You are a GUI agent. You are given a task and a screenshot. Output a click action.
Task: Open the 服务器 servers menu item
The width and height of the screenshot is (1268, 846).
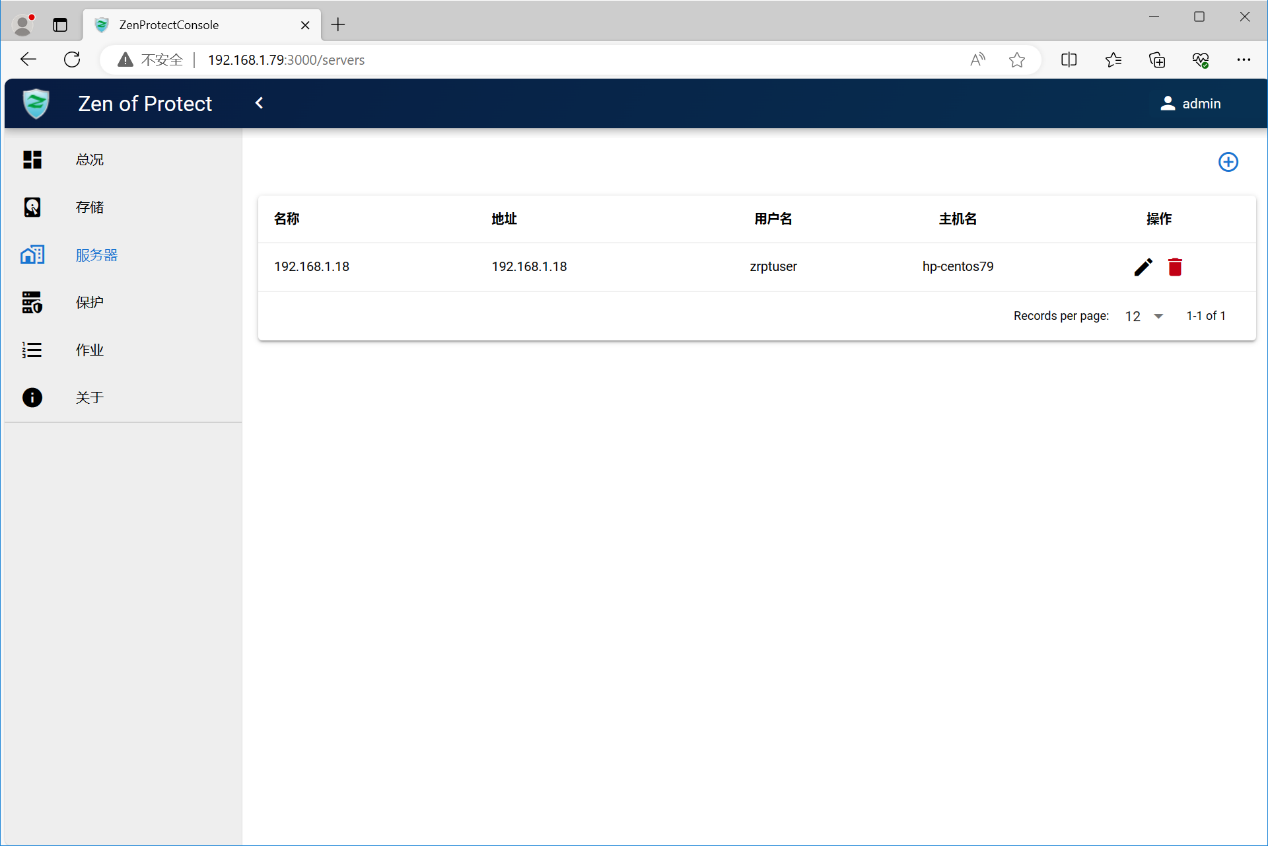(96, 255)
